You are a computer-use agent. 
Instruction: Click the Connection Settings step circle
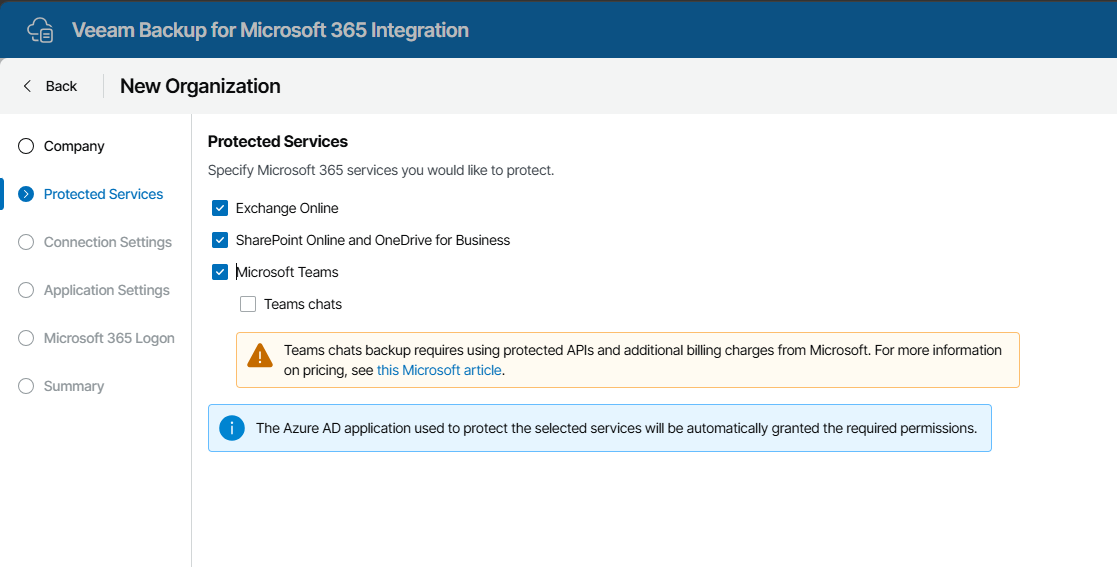coord(26,242)
